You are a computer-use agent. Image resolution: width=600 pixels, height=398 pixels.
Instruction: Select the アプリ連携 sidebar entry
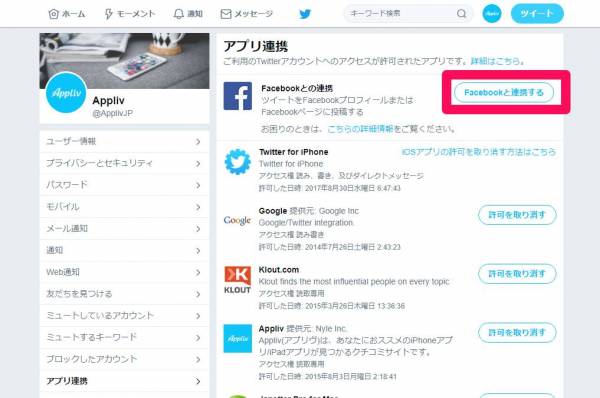coord(124,381)
